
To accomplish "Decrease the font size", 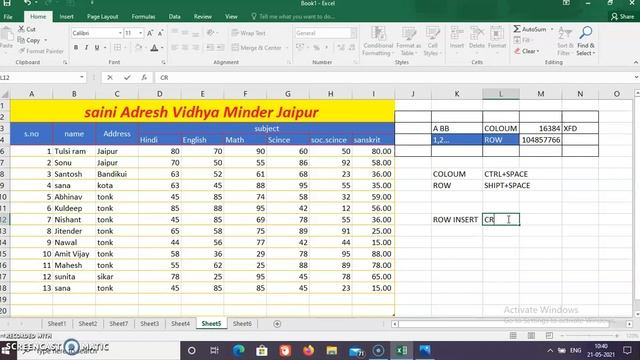I will [160, 33].
